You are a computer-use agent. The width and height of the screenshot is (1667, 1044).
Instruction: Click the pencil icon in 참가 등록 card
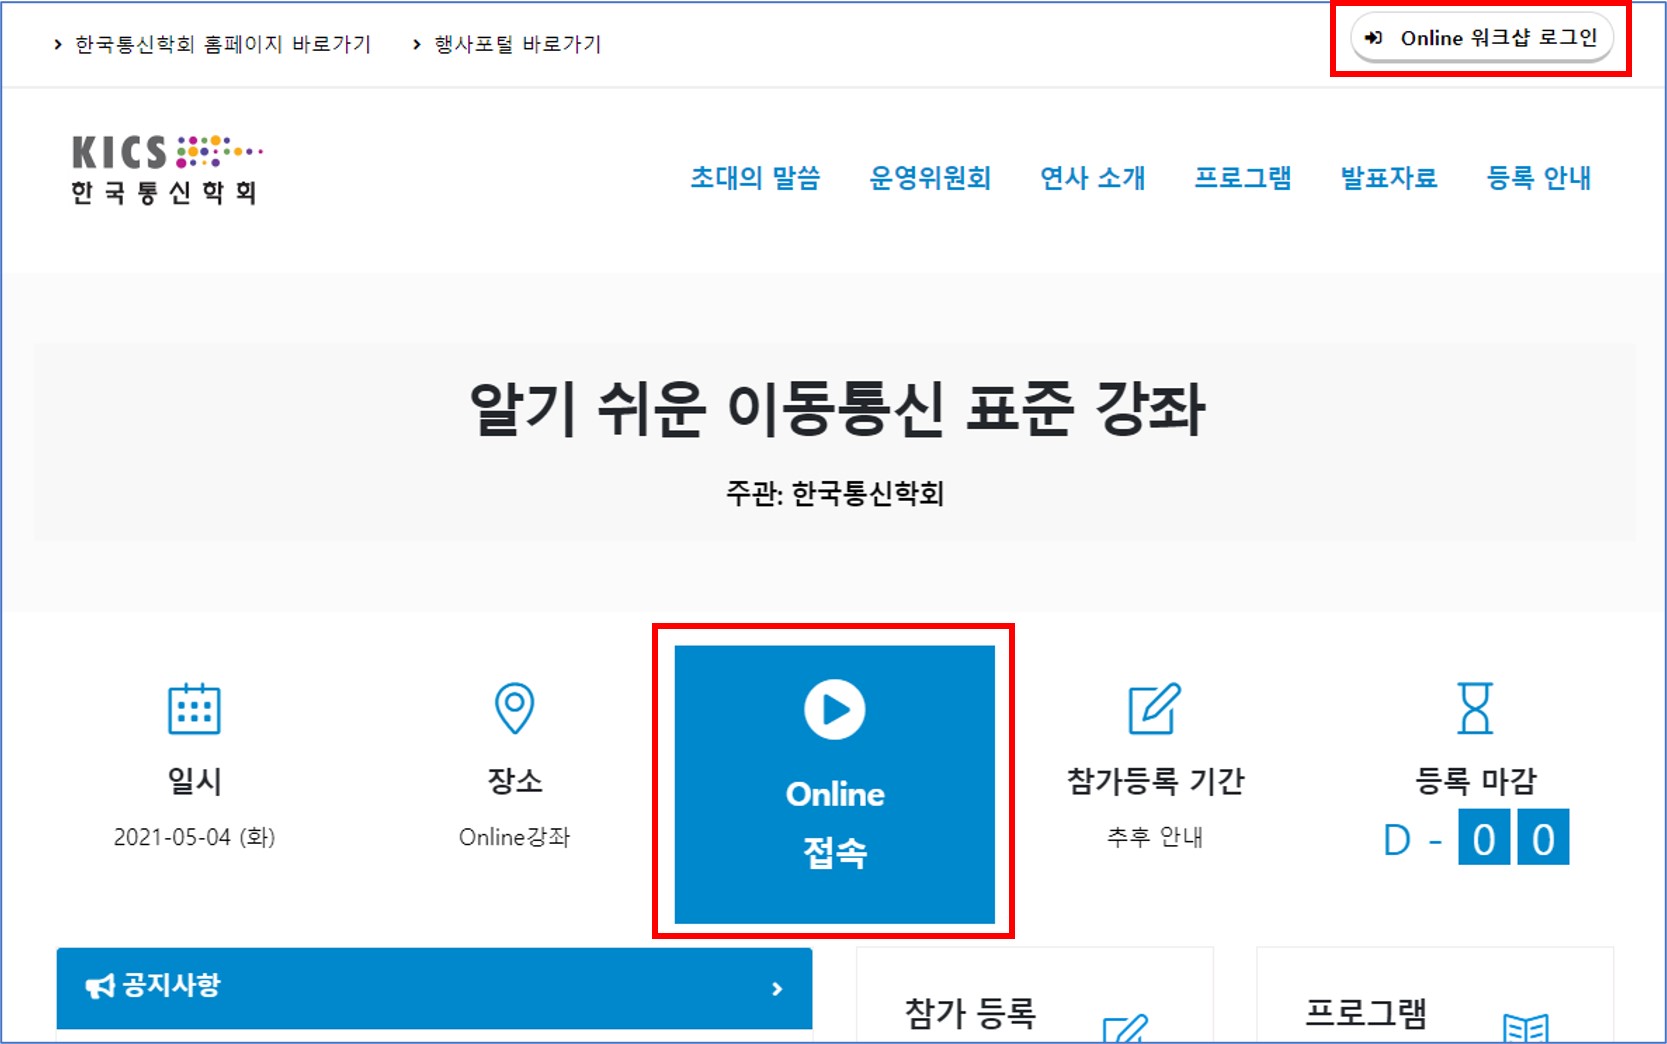coord(1125,1027)
